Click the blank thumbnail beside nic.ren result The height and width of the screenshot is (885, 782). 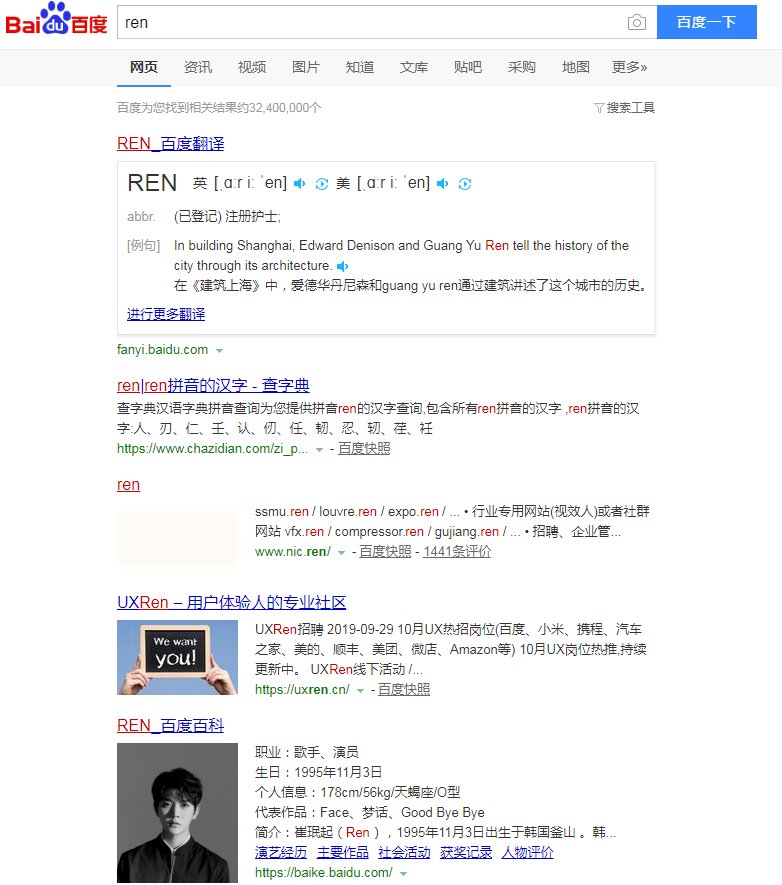tap(177, 538)
